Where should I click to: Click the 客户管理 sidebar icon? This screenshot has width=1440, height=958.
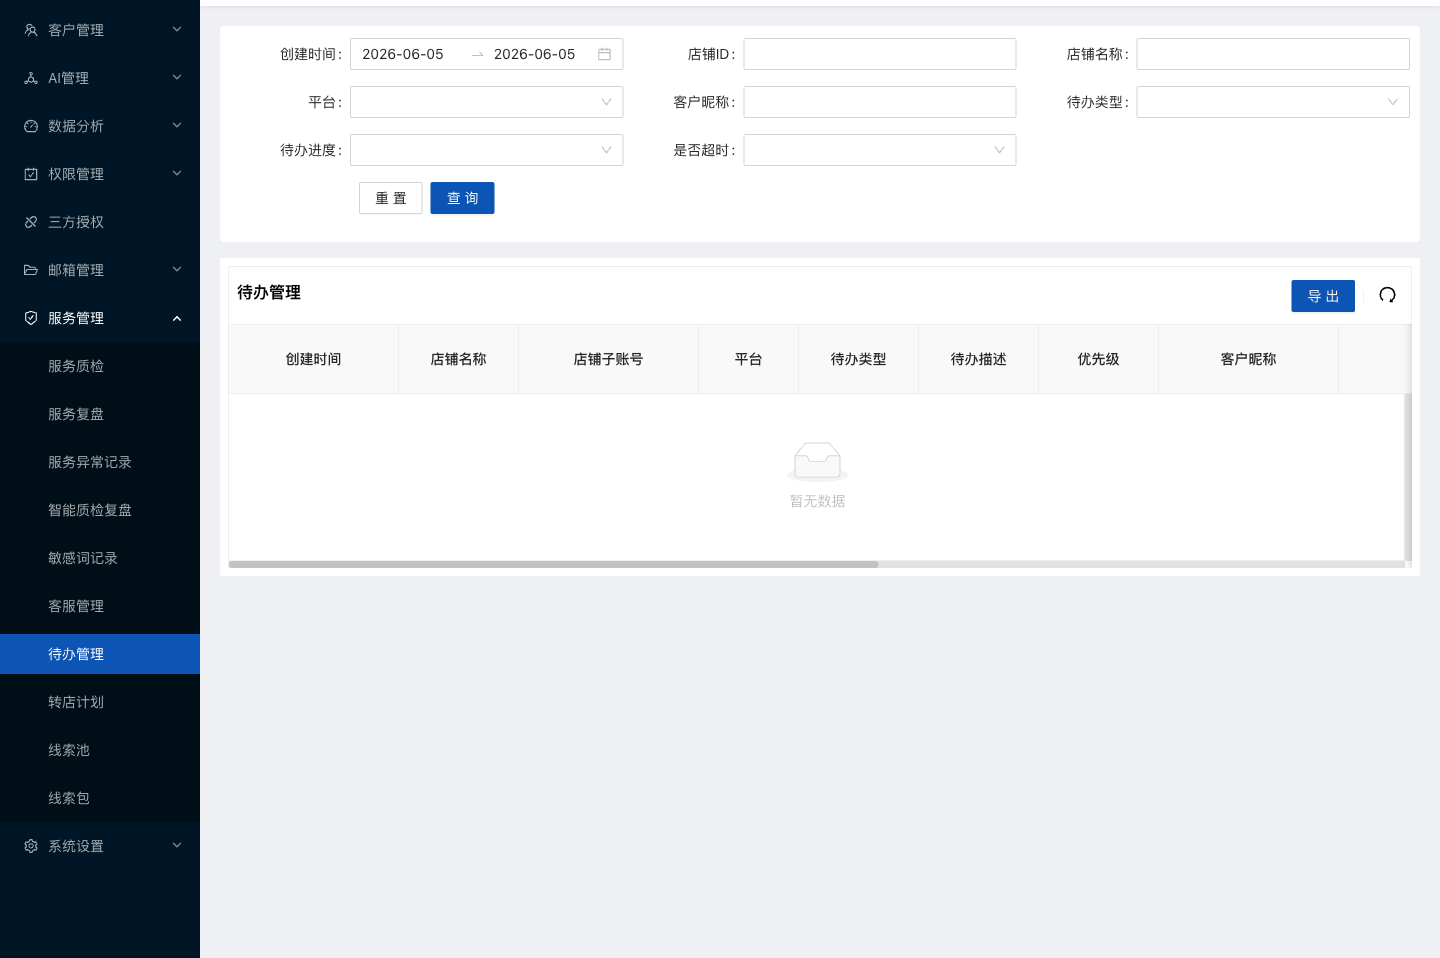click(x=31, y=30)
